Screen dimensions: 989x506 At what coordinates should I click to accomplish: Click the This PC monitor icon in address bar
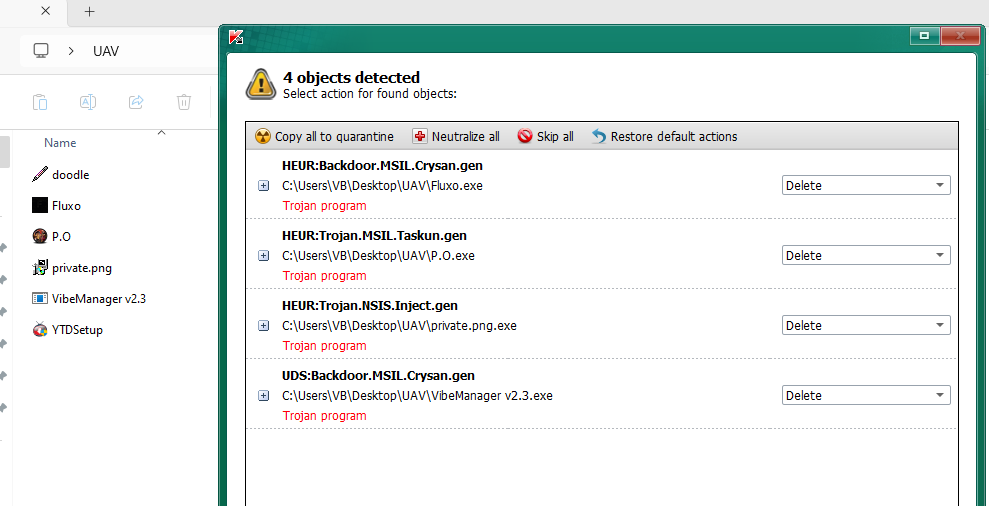click(x=42, y=51)
